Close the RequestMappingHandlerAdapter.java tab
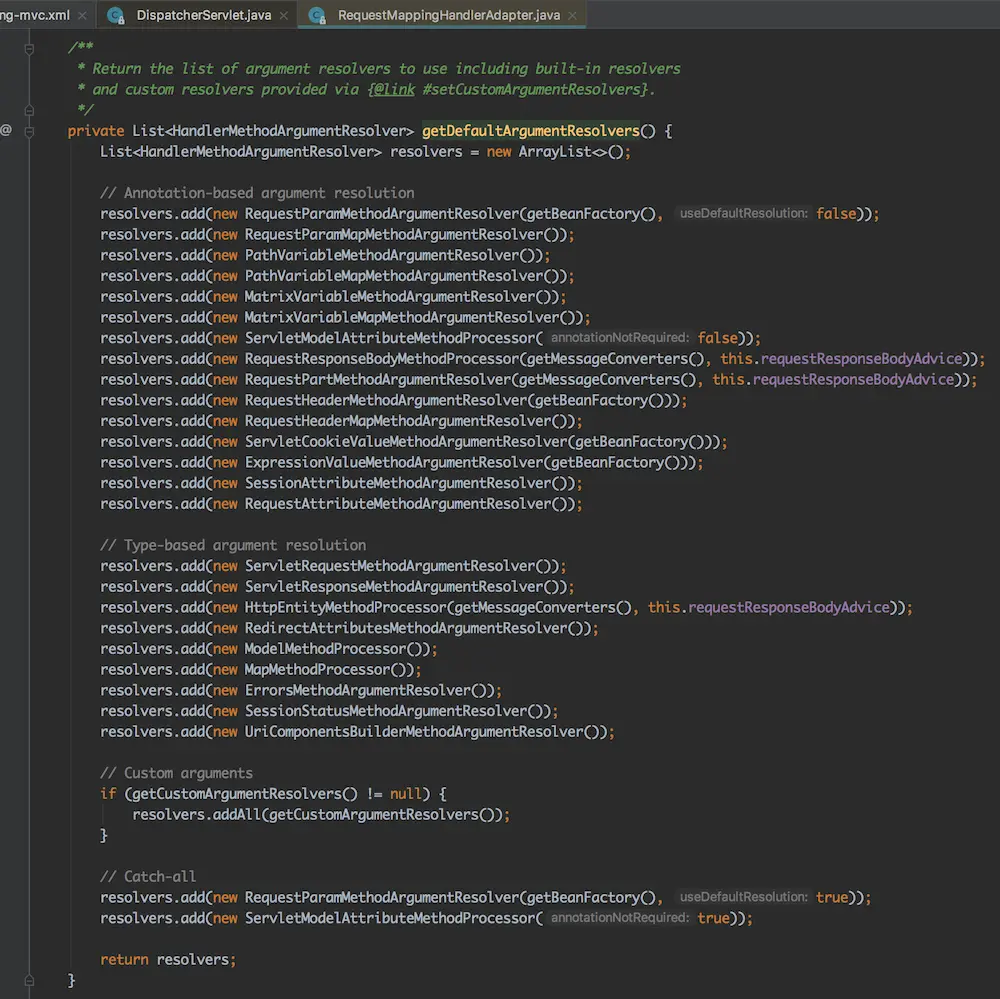 click(x=573, y=15)
